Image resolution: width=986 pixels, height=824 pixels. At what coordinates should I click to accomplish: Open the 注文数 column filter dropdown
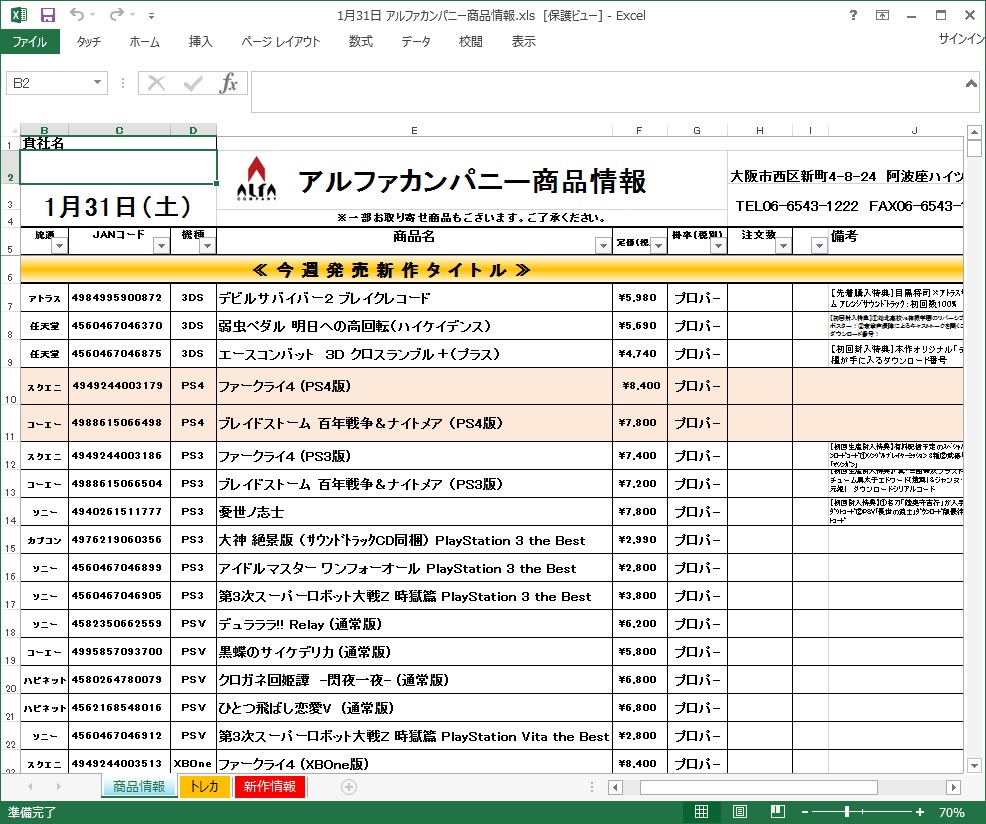click(x=783, y=245)
